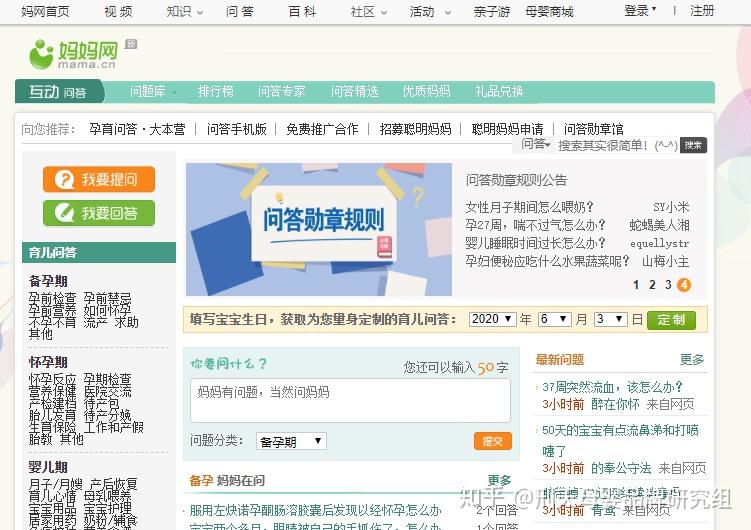Image resolution: width=751 pixels, height=530 pixels.
Task: Switch to the 问答精选 tab
Action: coord(354,91)
